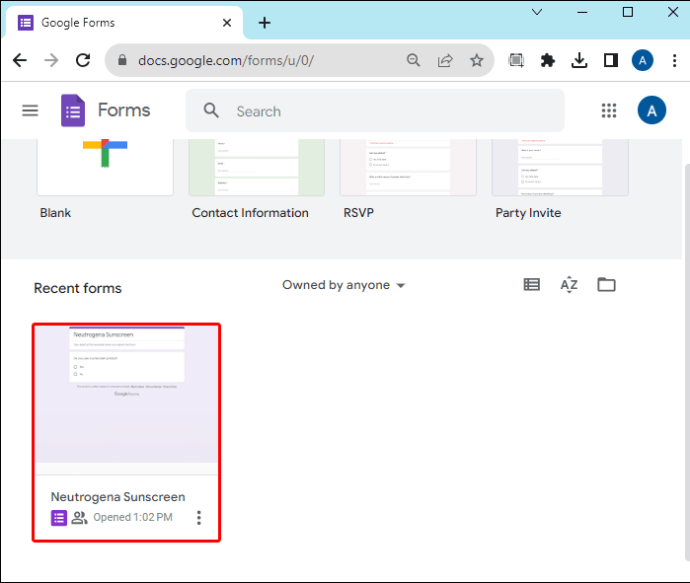Click the Forms purple logo icon
The width and height of the screenshot is (690, 583).
point(73,110)
